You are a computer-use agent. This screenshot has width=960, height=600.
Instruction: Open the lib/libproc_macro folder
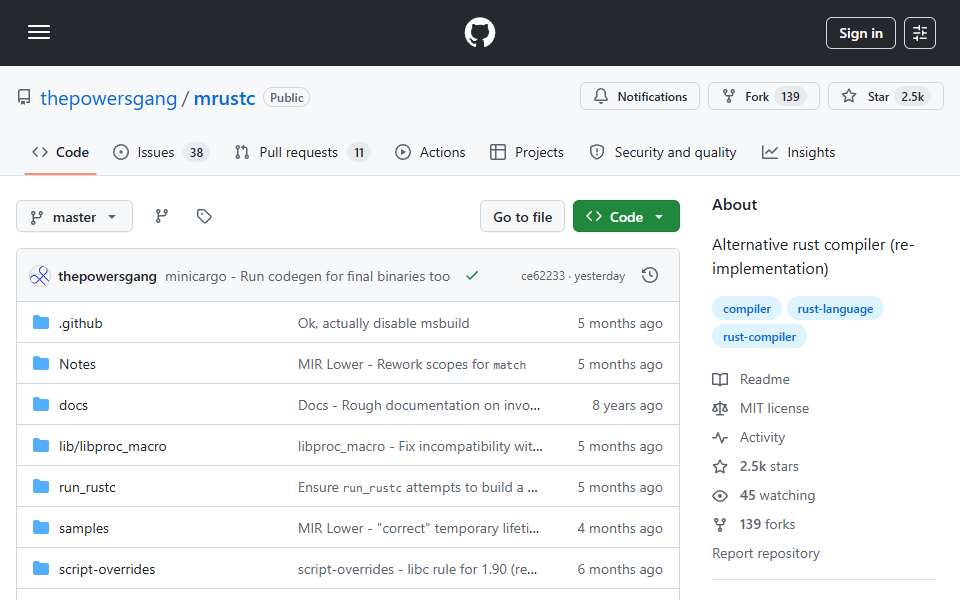[x=113, y=446]
